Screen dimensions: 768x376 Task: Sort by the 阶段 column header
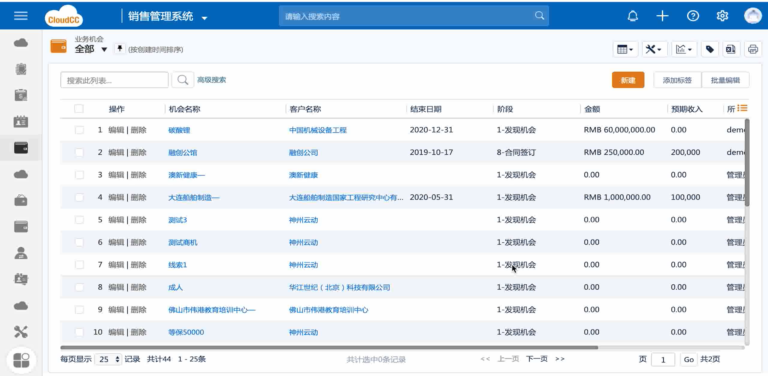(504, 109)
